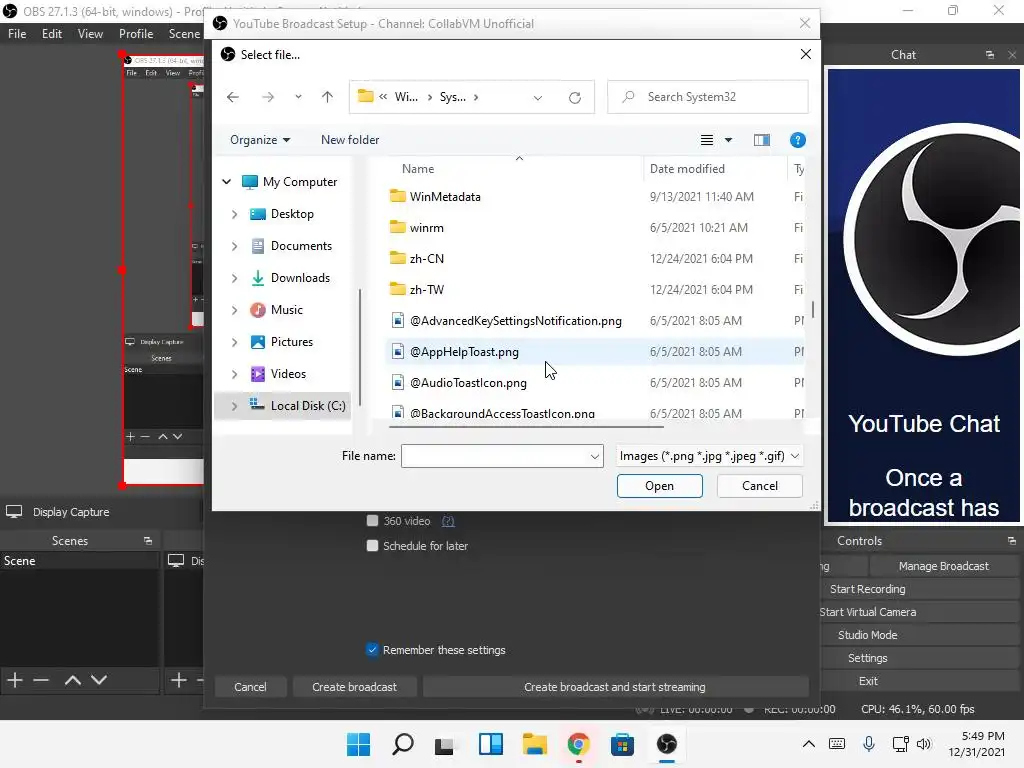1024x768 pixels.
Task: Expand the Local Disk (C:) node
Action: [x=234, y=406]
